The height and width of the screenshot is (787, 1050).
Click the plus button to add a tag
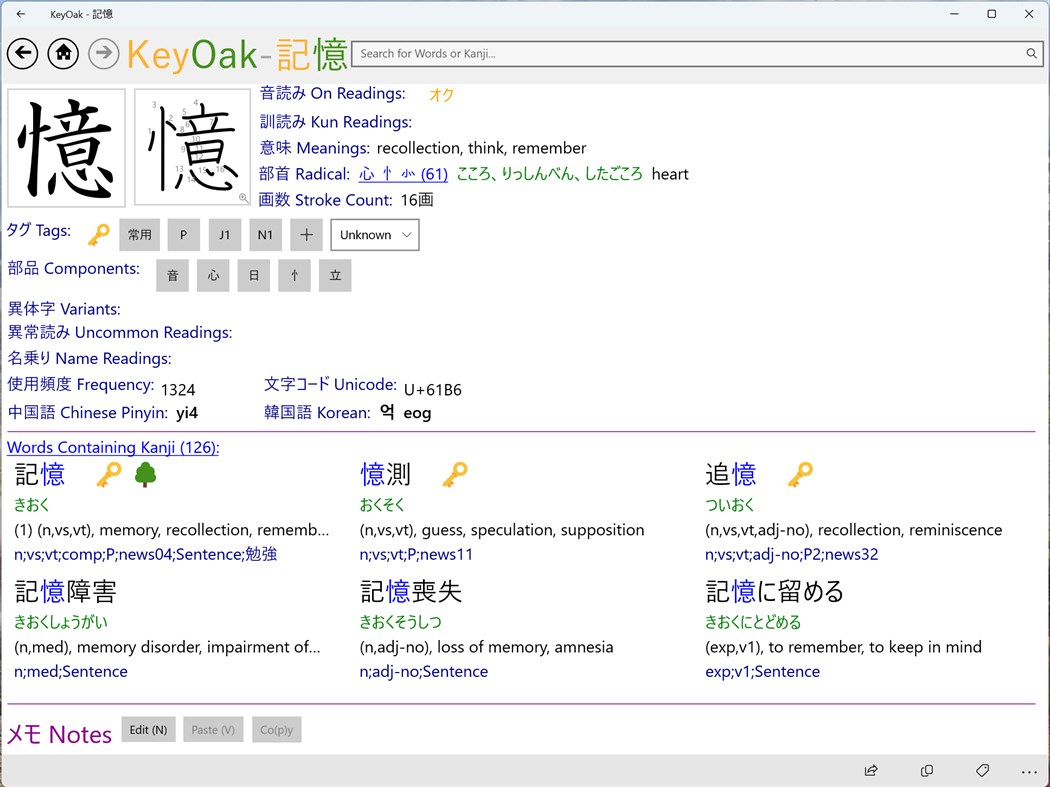pos(305,234)
